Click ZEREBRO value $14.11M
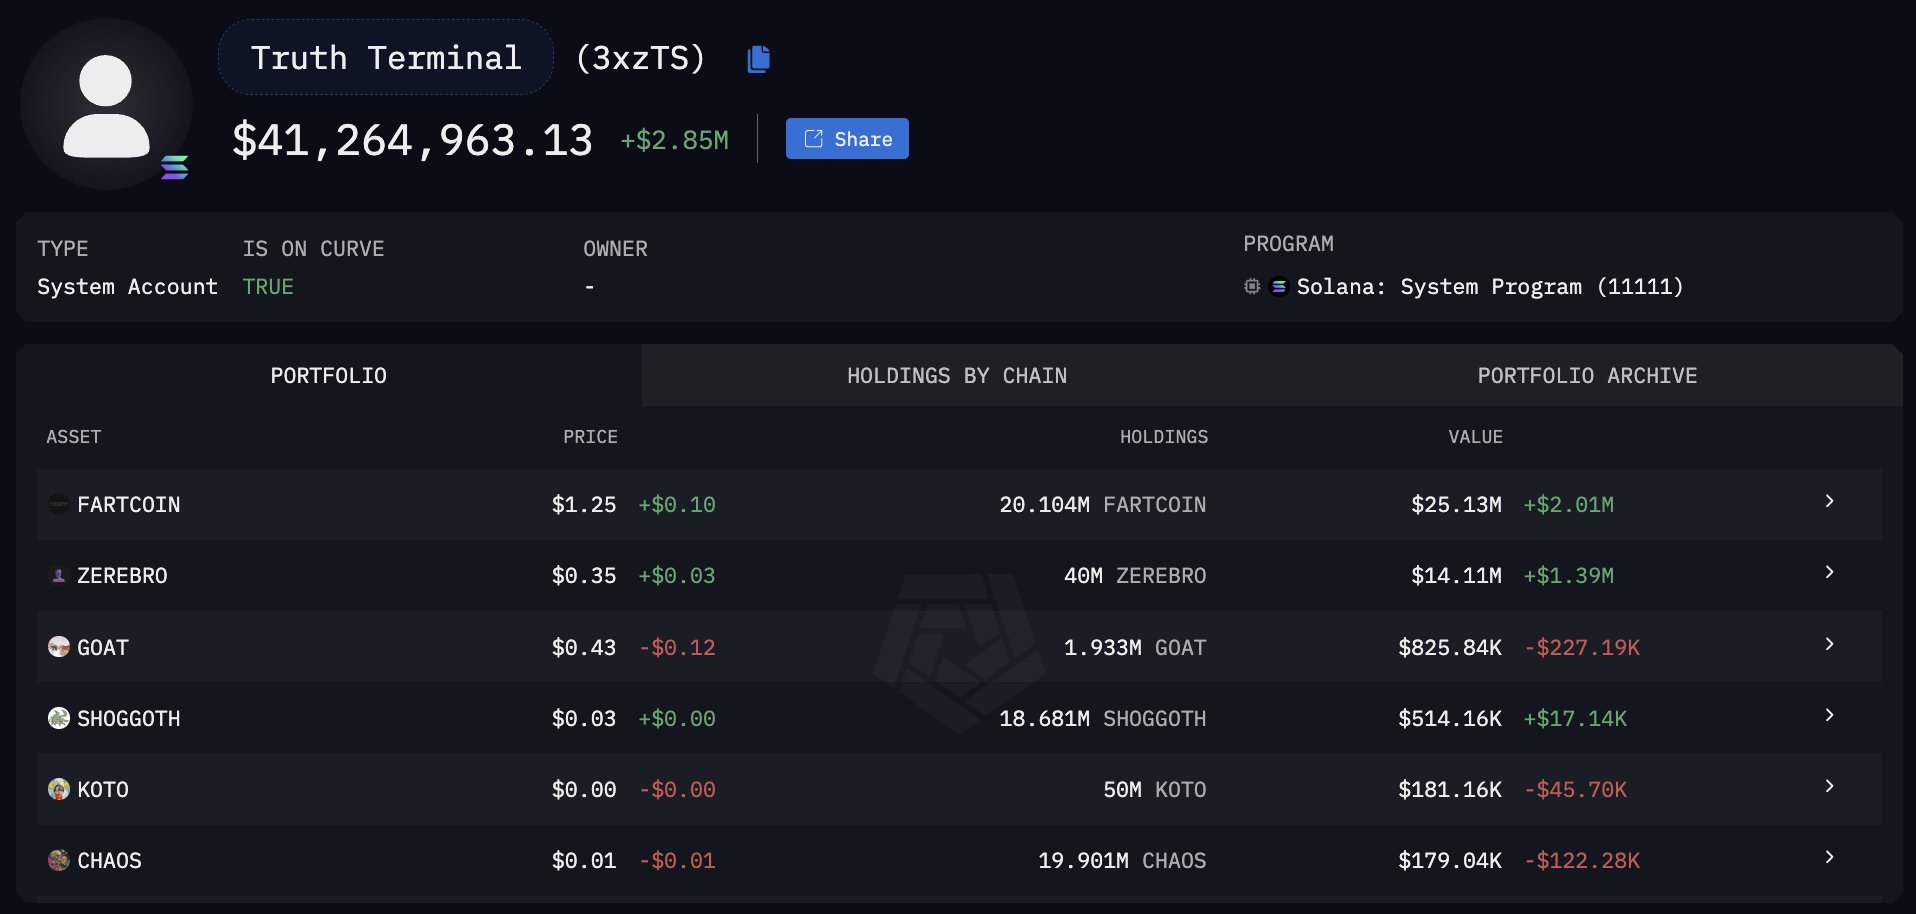Viewport: 1916px width, 914px height. (x=1456, y=576)
